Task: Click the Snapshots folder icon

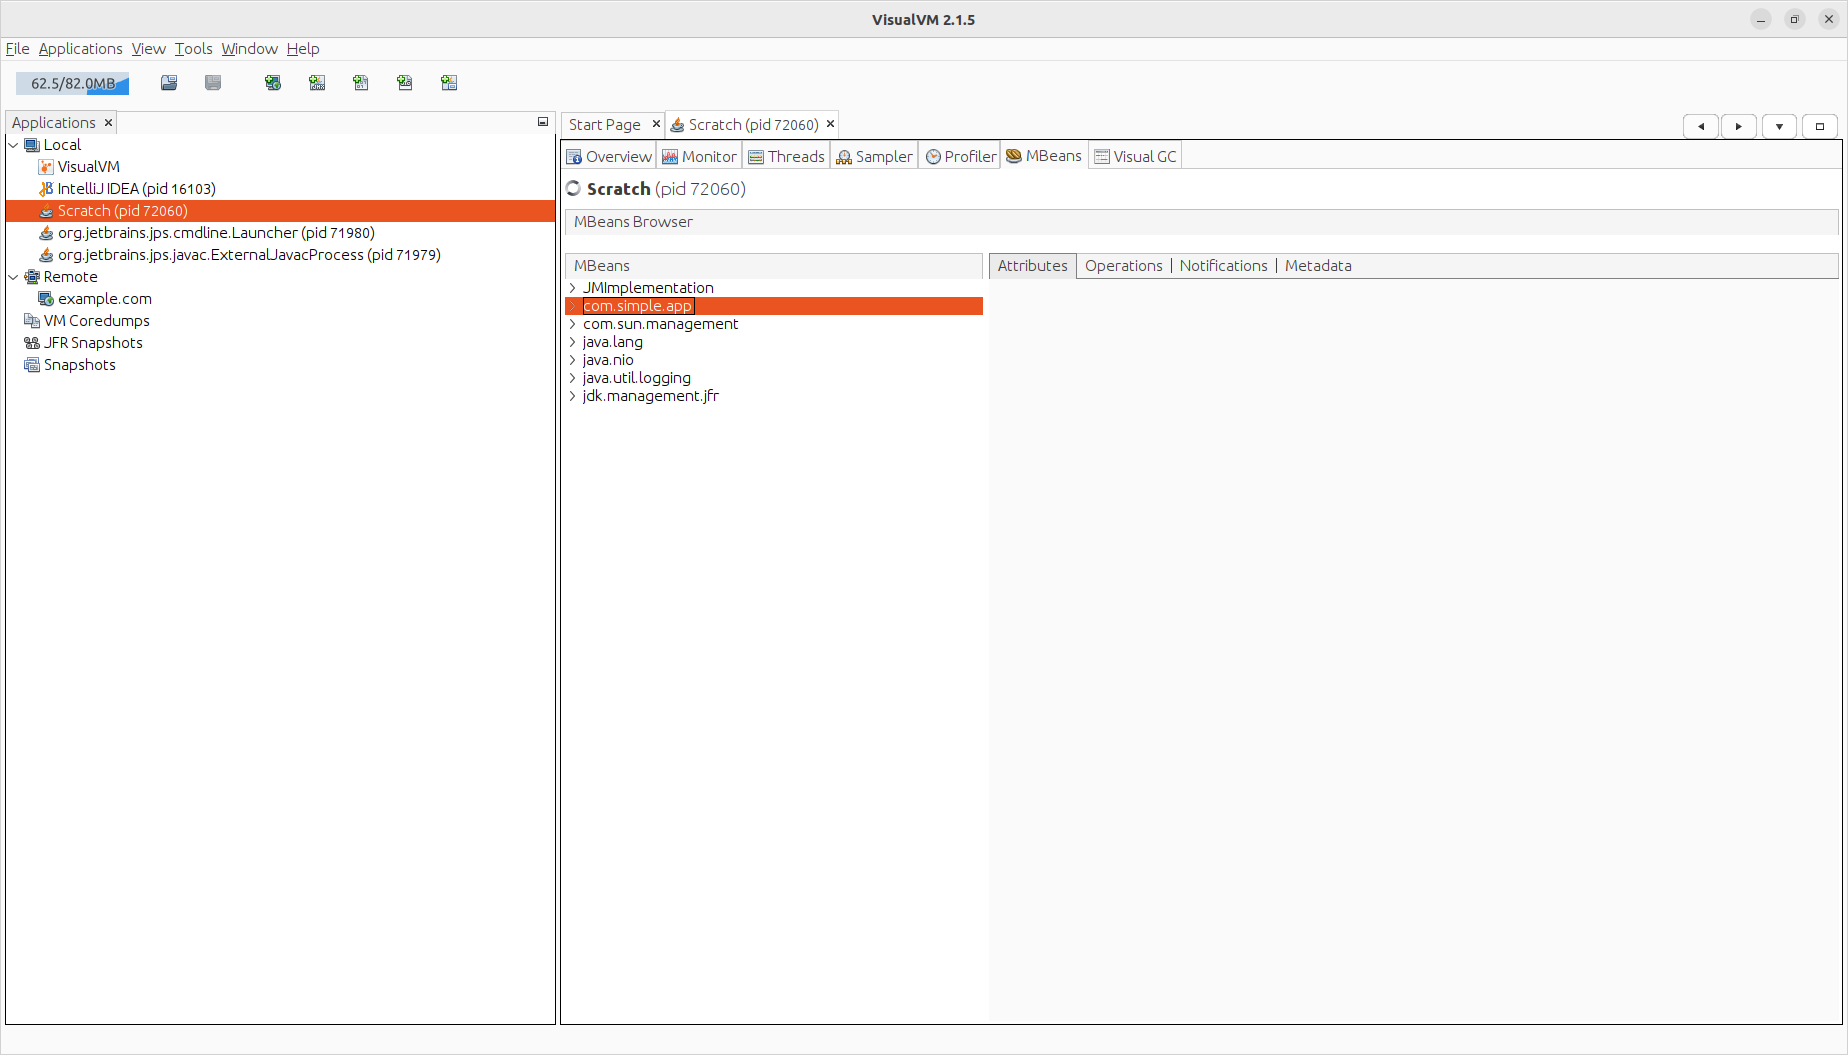Action: [32, 365]
